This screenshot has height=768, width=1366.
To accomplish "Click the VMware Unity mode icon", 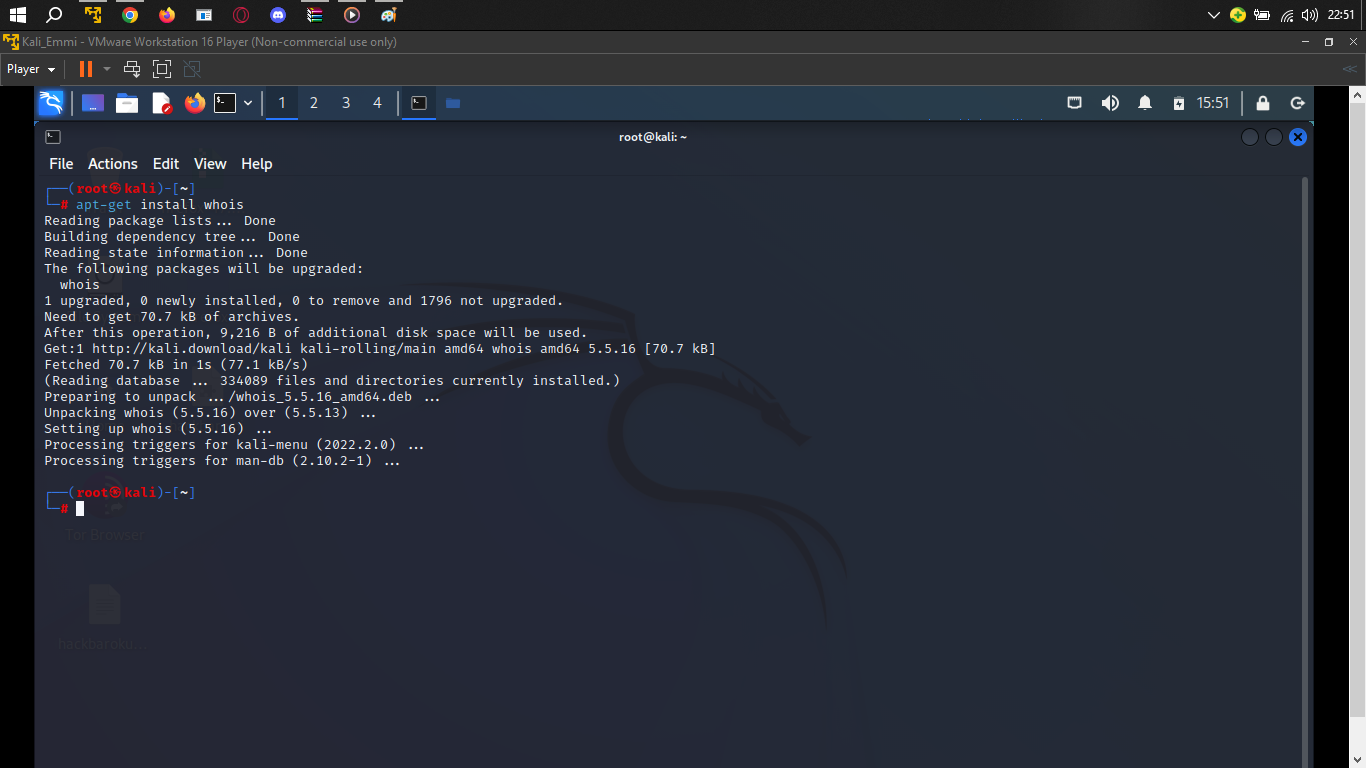I will coord(192,69).
